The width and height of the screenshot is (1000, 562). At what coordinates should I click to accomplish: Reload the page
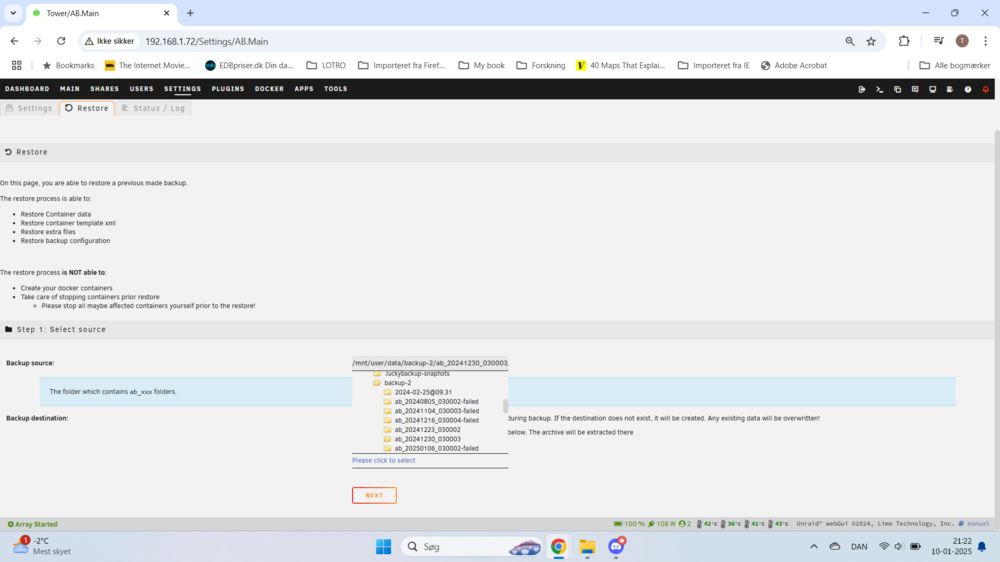tap(61, 41)
